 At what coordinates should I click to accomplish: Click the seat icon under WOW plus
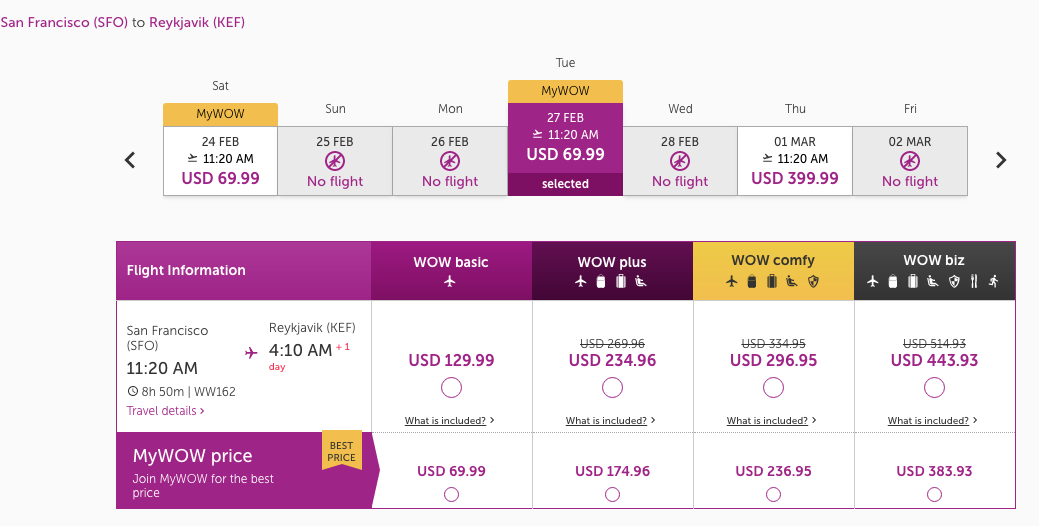coord(639,282)
